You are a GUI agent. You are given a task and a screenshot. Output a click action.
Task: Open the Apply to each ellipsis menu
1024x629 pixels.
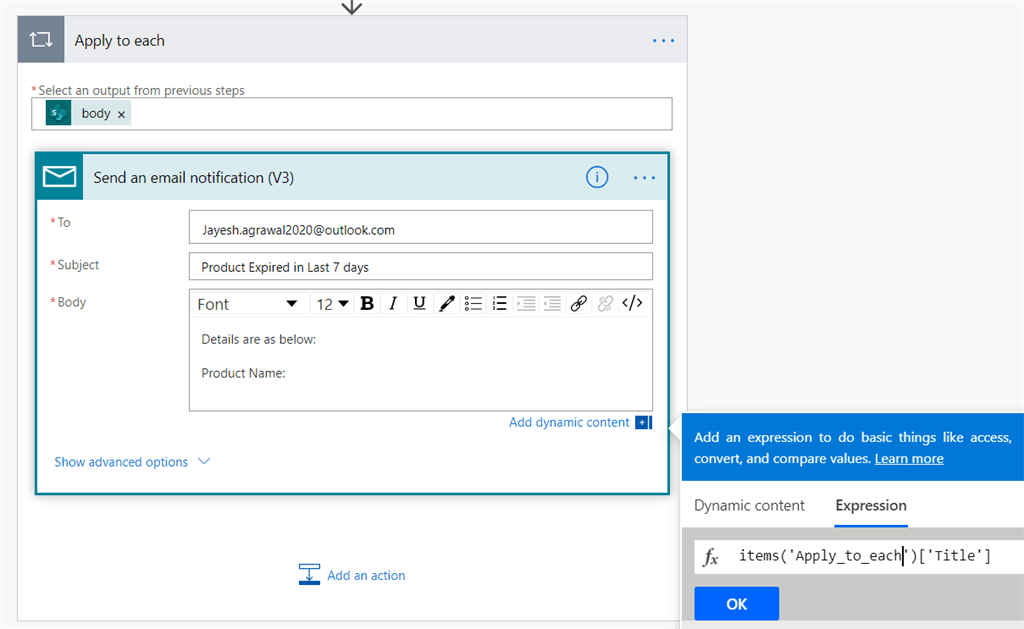click(x=663, y=40)
